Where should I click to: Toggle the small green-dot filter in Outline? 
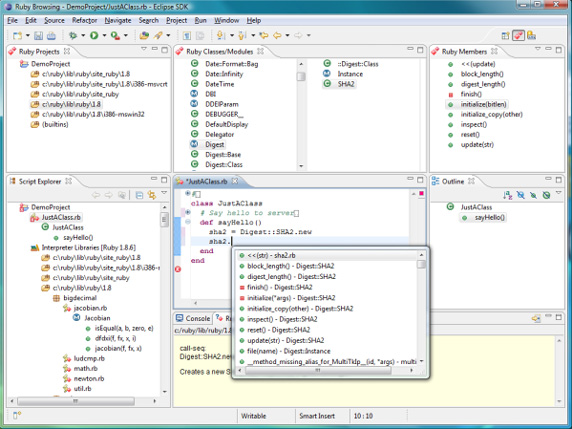pyautogui.click(x=533, y=195)
